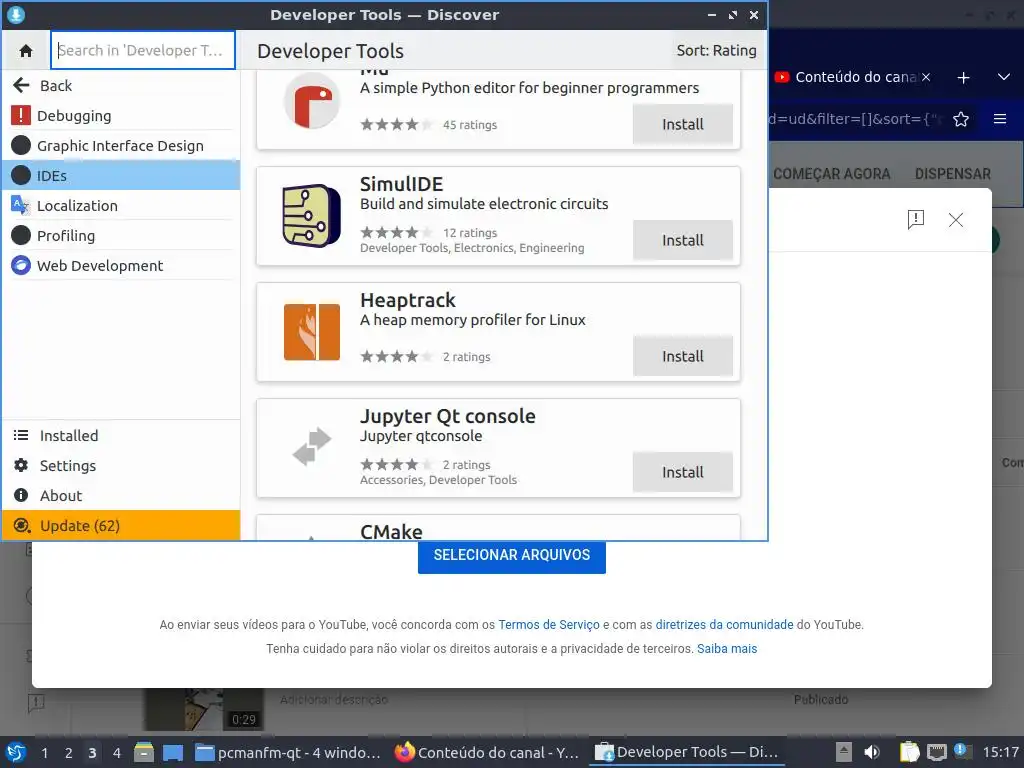Open the Installed applications list

coord(121,436)
